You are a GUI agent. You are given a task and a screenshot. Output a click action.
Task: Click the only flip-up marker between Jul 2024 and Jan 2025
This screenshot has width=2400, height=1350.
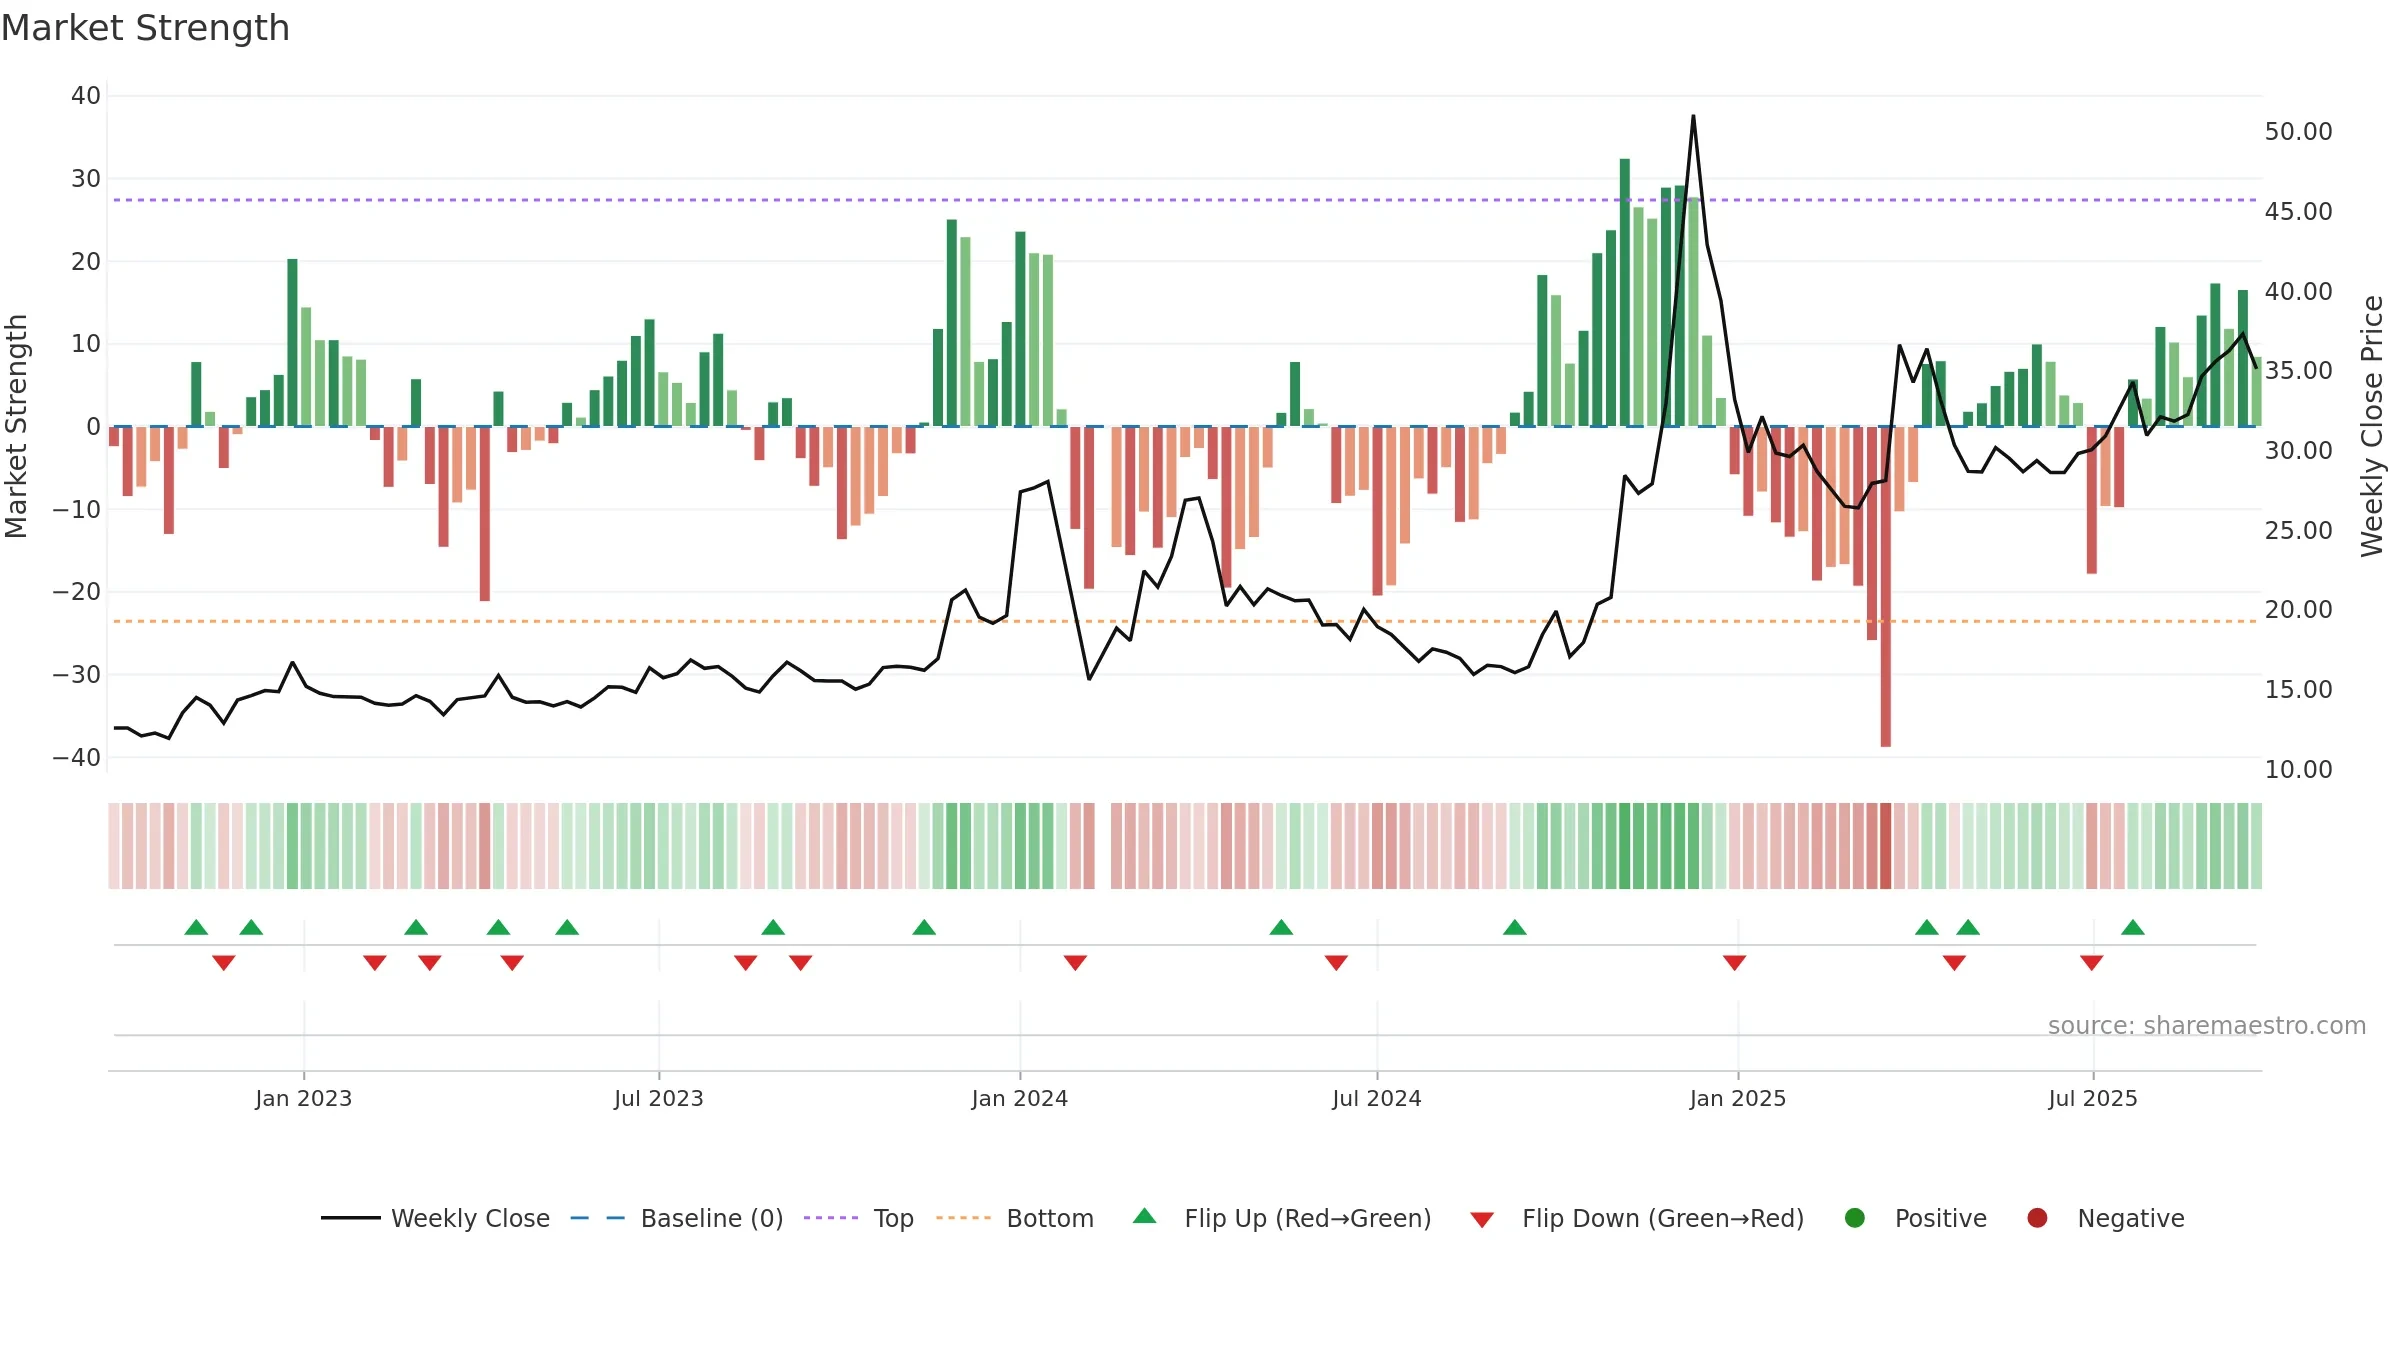(1515, 927)
